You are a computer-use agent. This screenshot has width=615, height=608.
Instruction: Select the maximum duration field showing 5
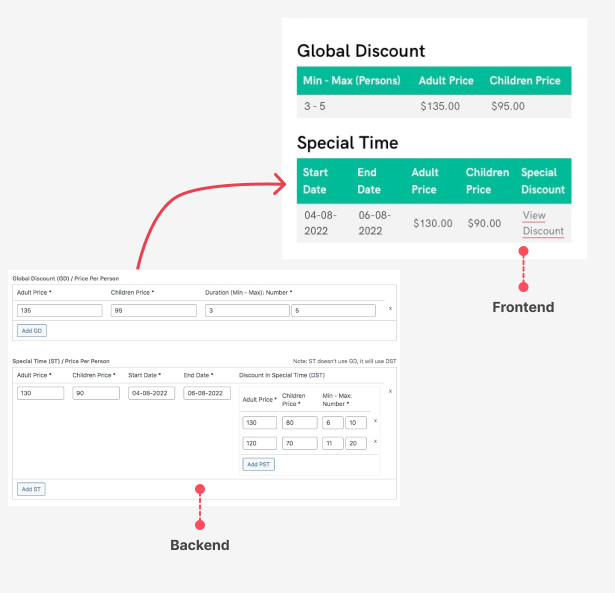pos(333,311)
